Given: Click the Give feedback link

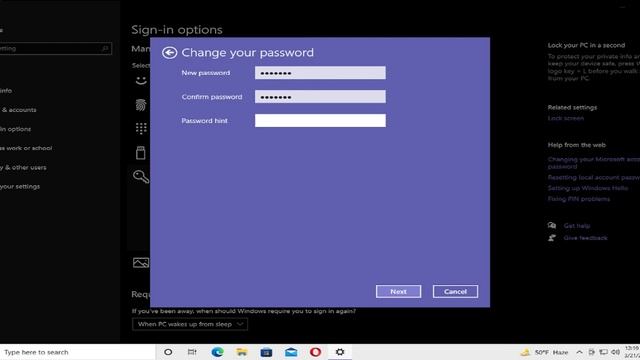Looking at the screenshot, I should (x=585, y=238).
